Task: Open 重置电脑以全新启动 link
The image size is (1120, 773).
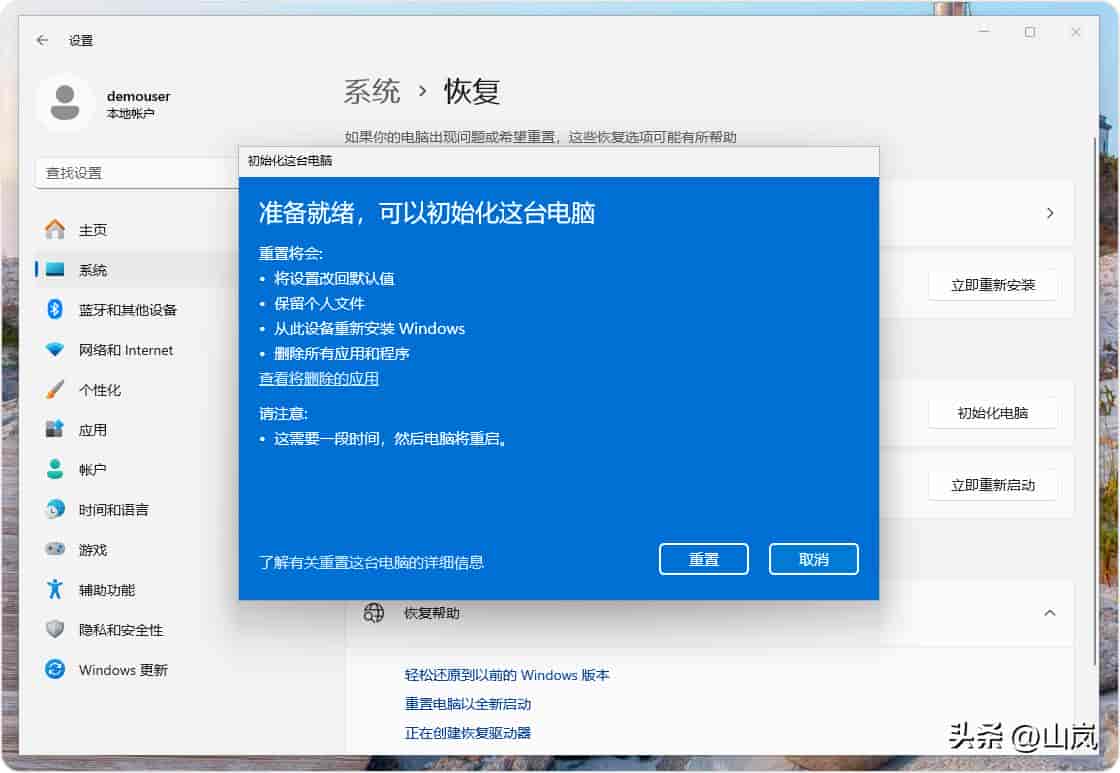Action: [x=468, y=704]
